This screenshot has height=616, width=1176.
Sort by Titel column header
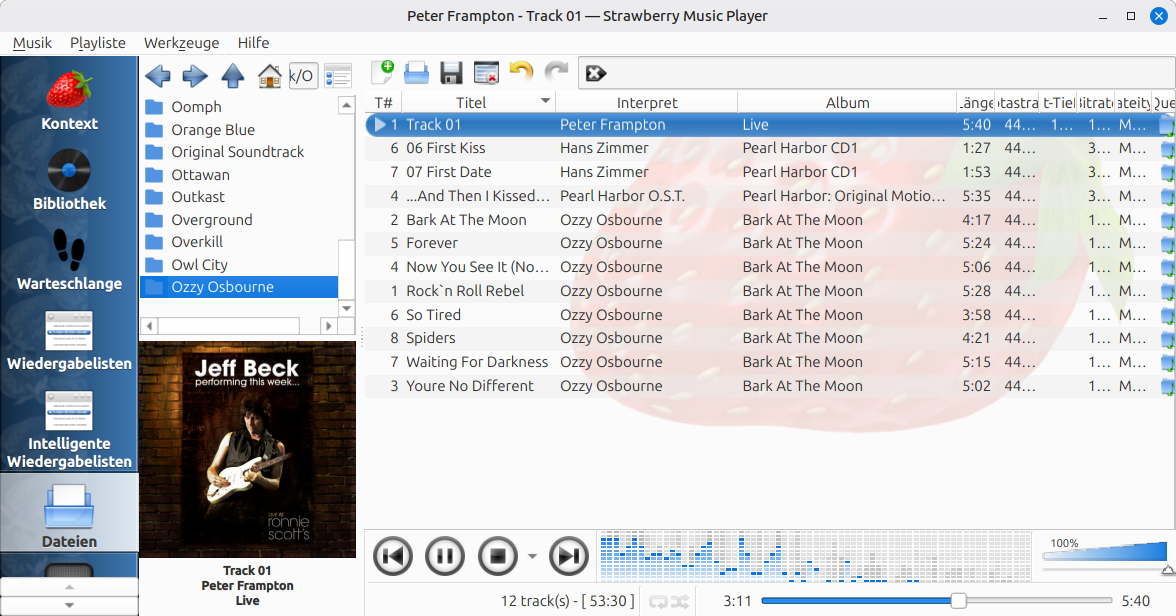pyautogui.click(x=479, y=103)
